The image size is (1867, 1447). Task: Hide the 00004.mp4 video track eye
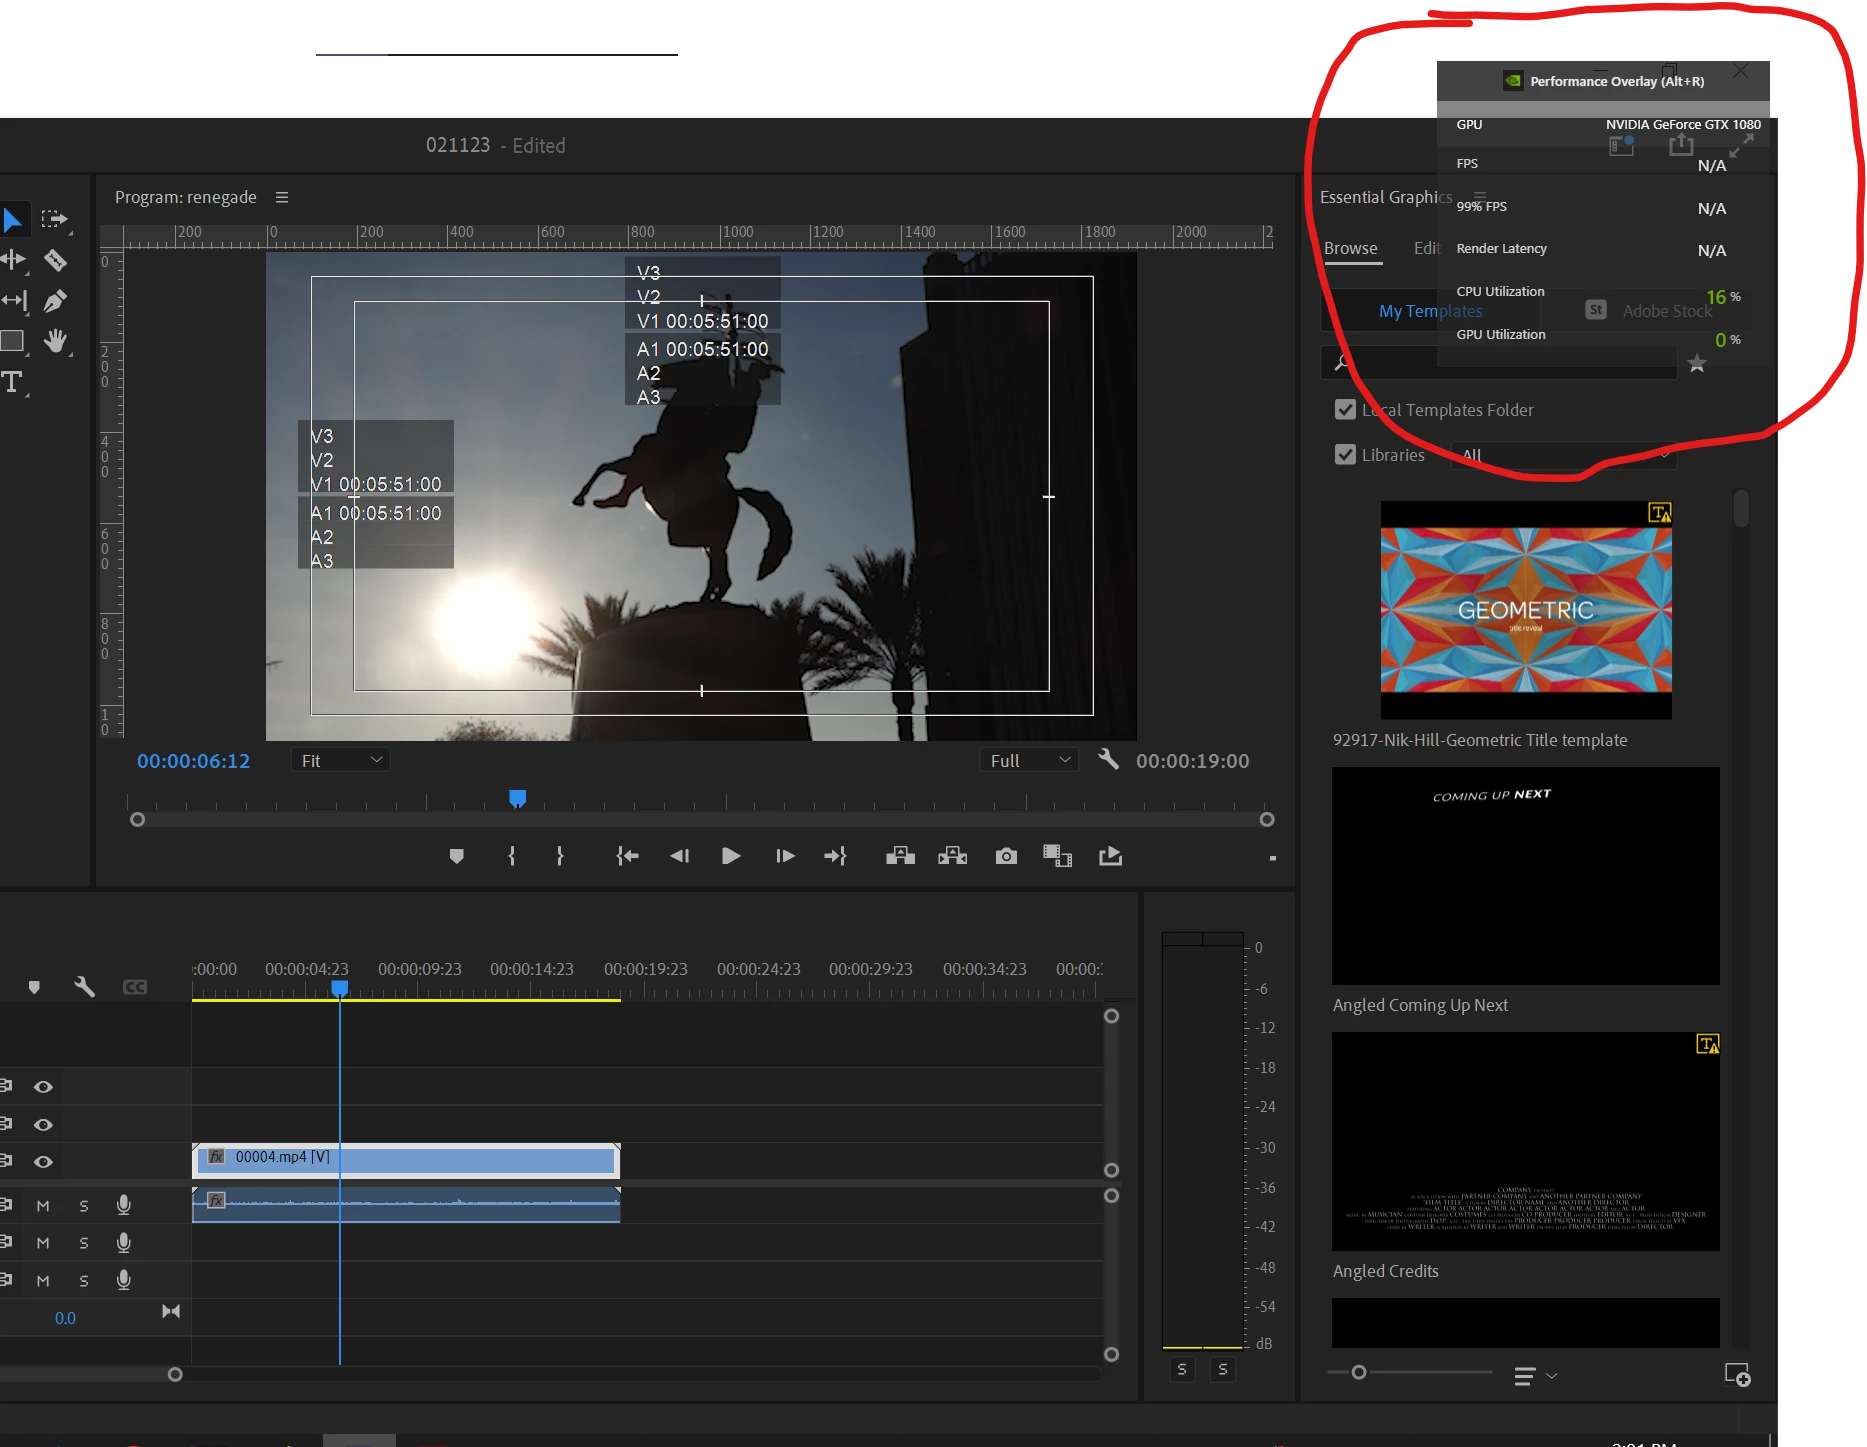(43, 1162)
